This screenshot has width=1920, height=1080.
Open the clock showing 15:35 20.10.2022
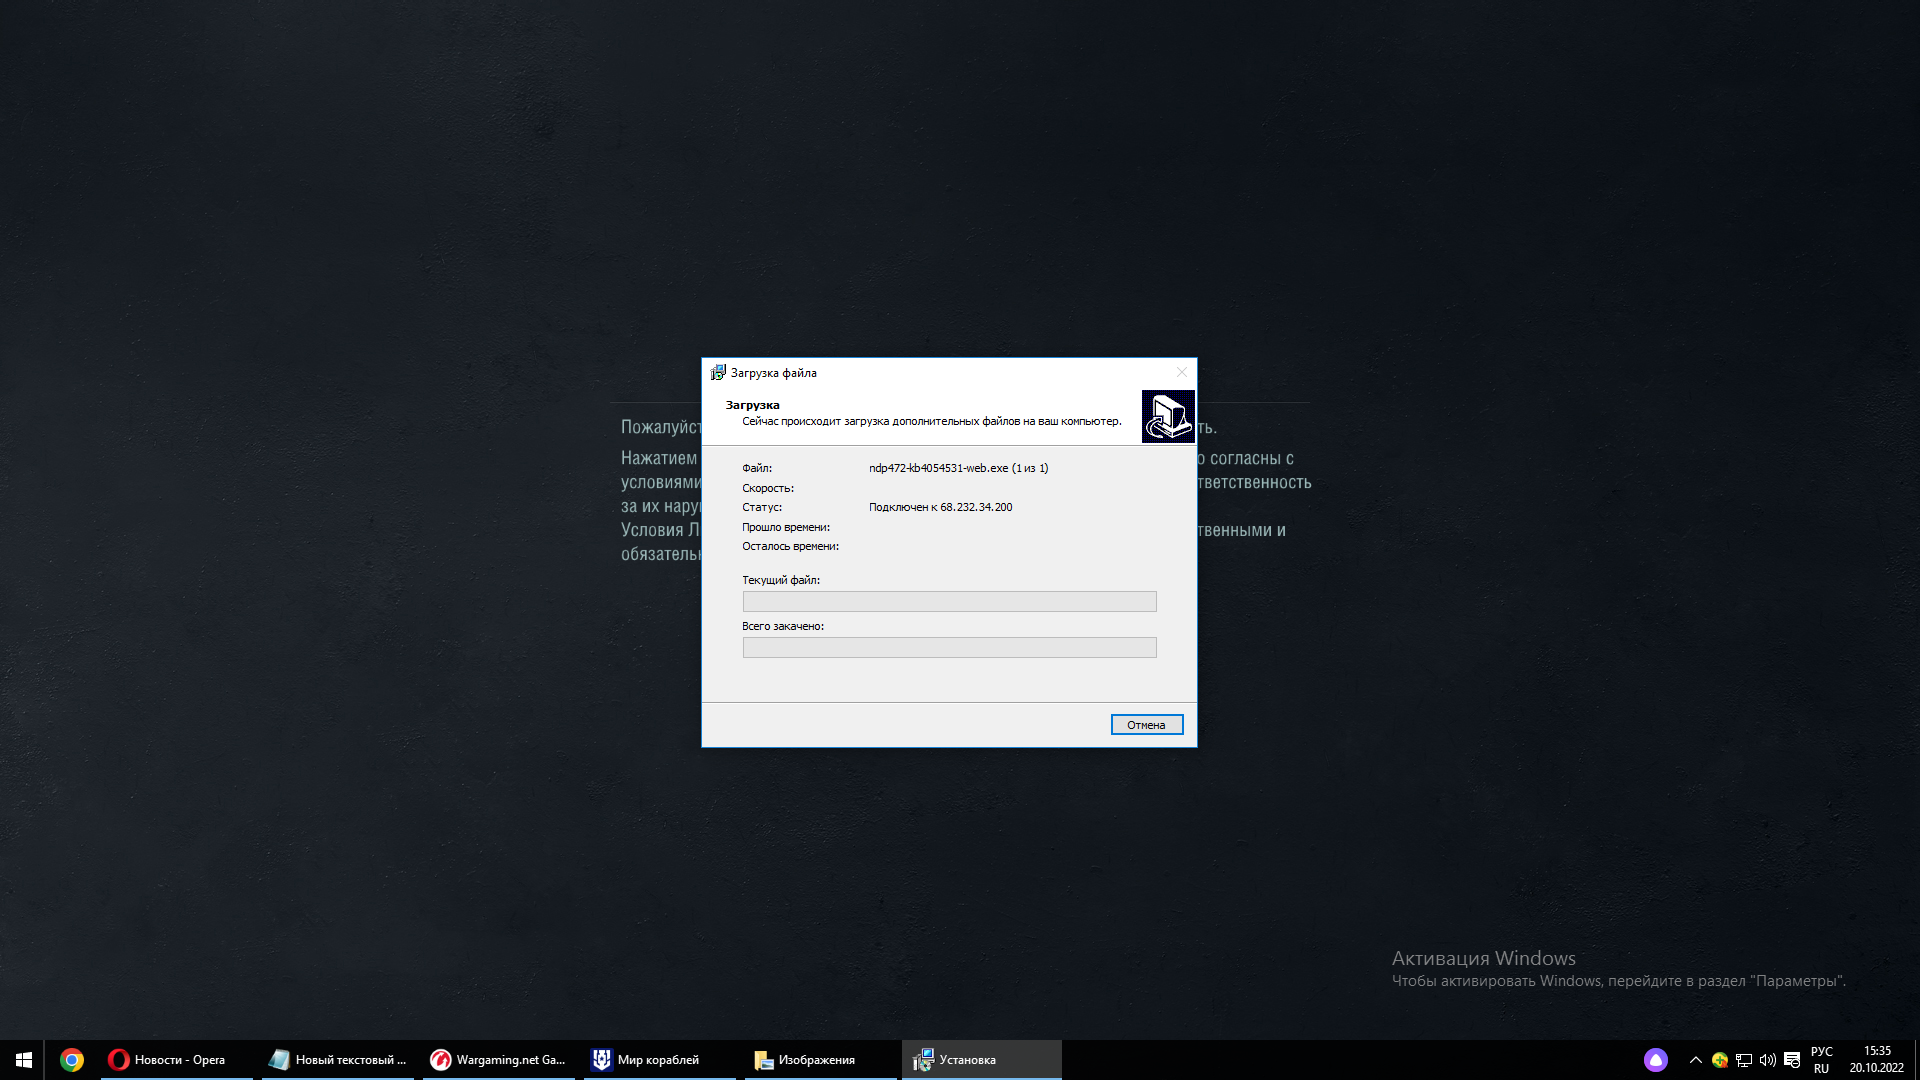pos(1877,1060)
